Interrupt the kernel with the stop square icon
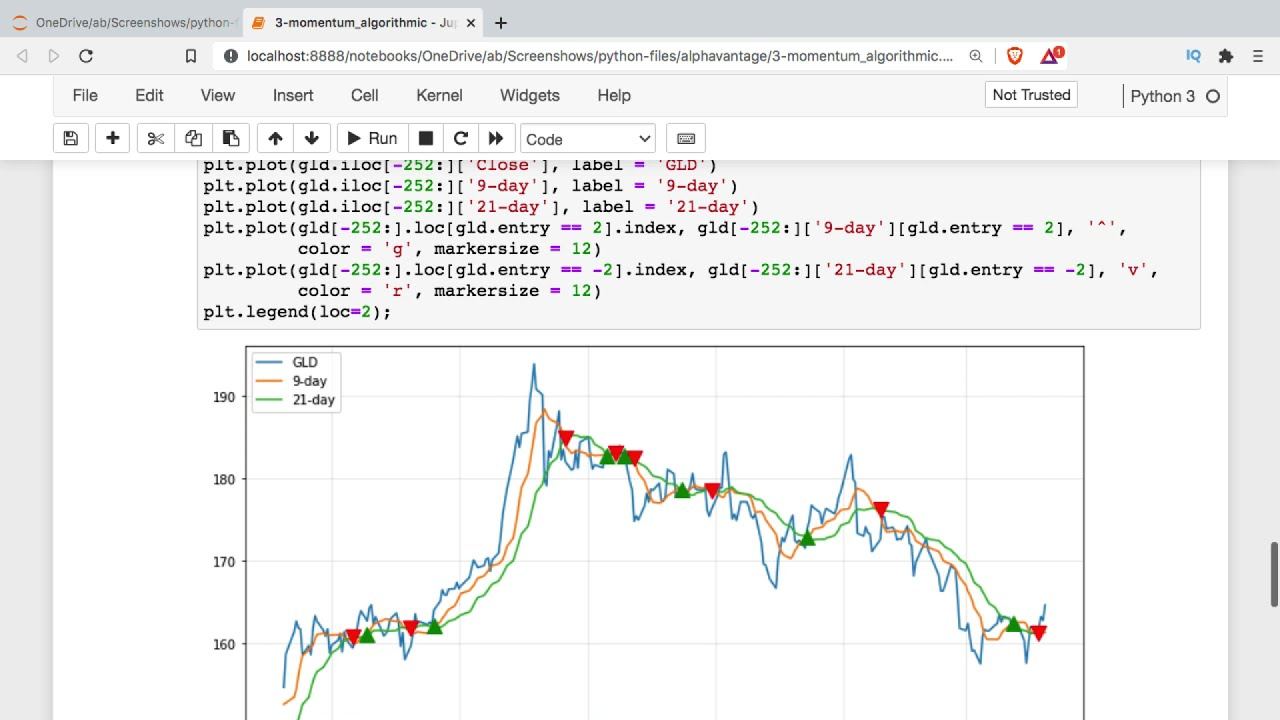 425,139
